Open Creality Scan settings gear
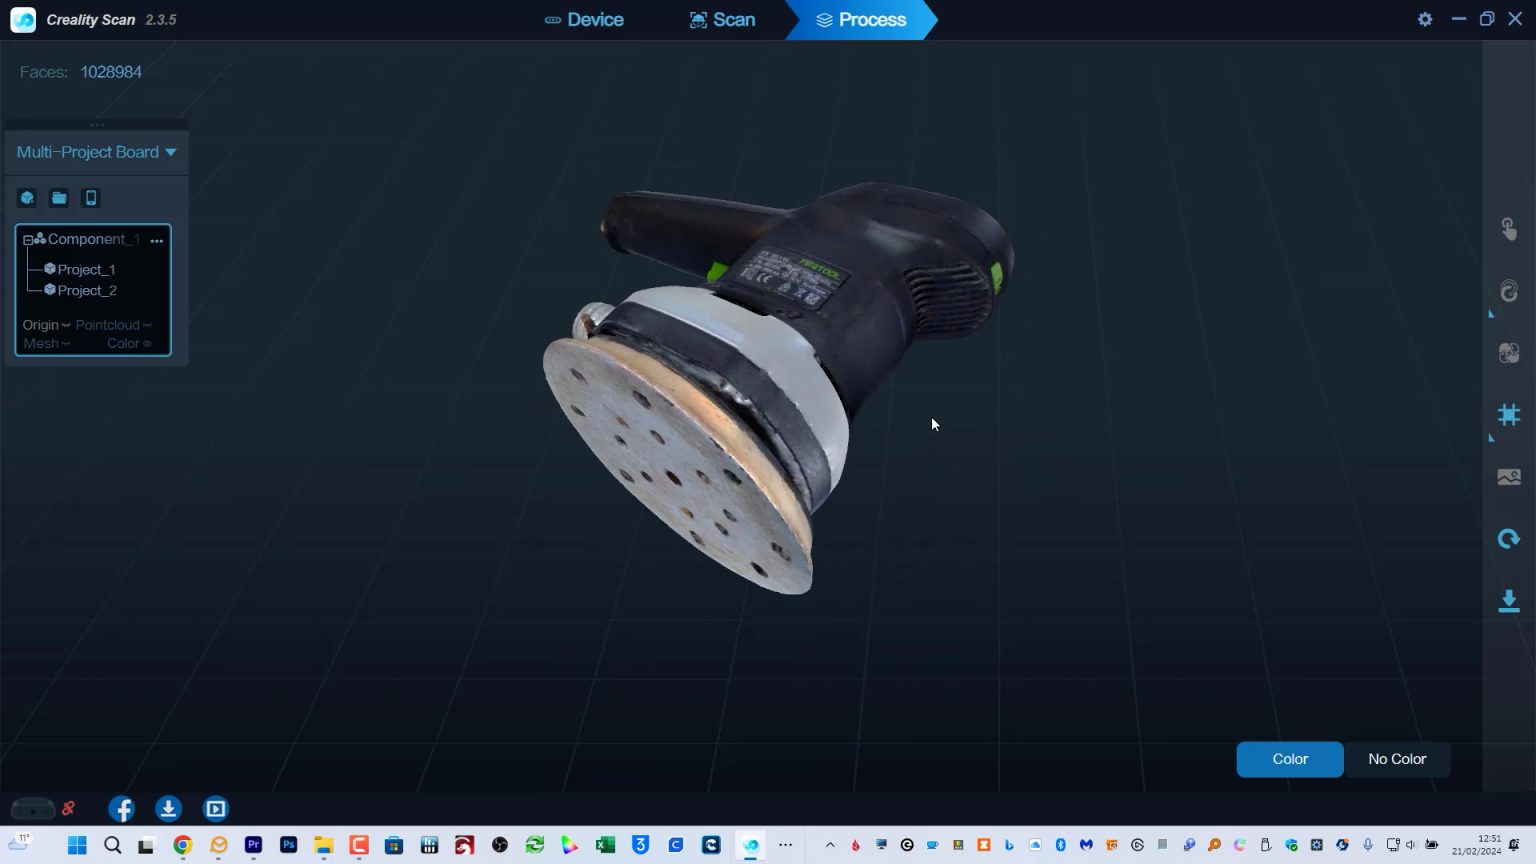 [1425, 19]
